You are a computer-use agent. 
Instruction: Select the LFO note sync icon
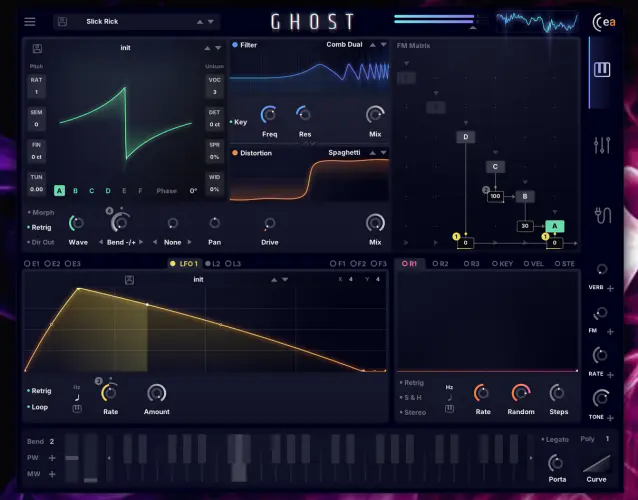(x=77, y=397)
